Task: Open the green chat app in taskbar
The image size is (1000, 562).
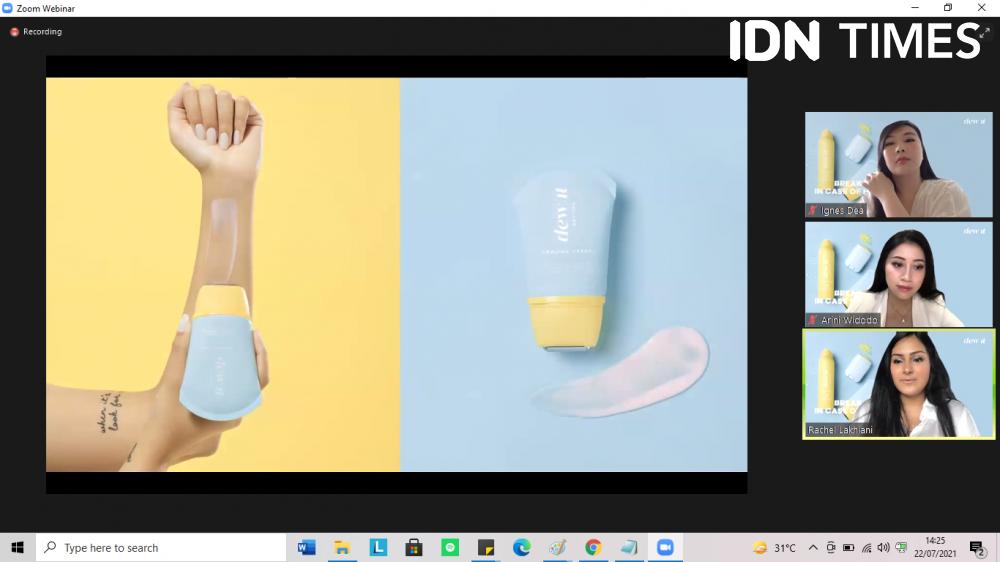Action: pos(450,547)
